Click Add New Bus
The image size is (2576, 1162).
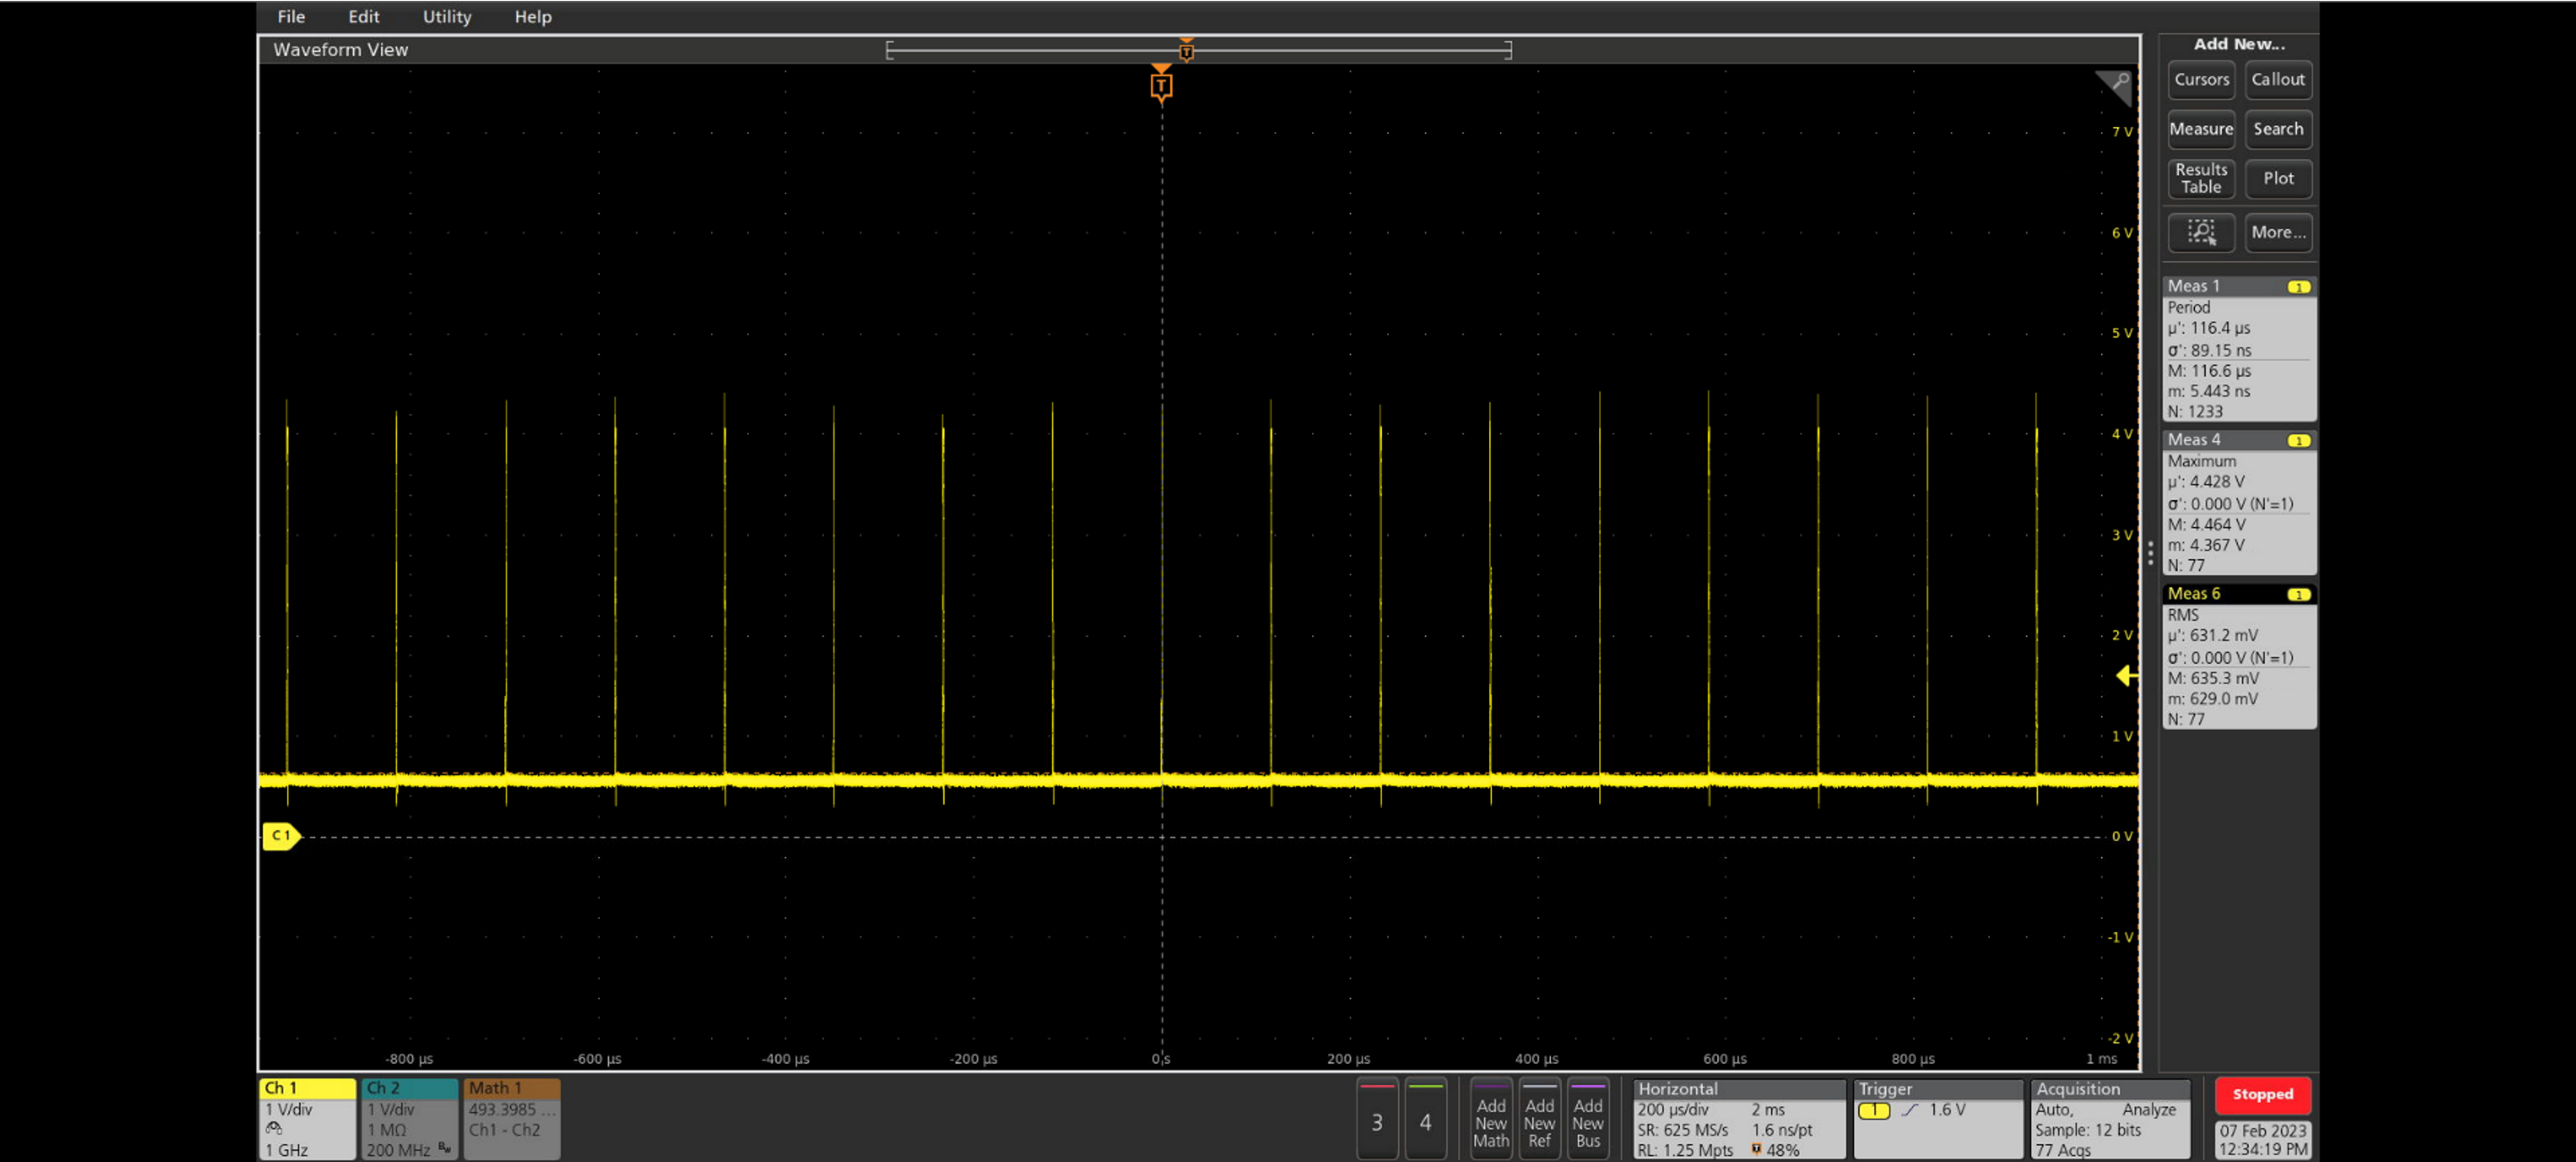click(1587, 1120)
